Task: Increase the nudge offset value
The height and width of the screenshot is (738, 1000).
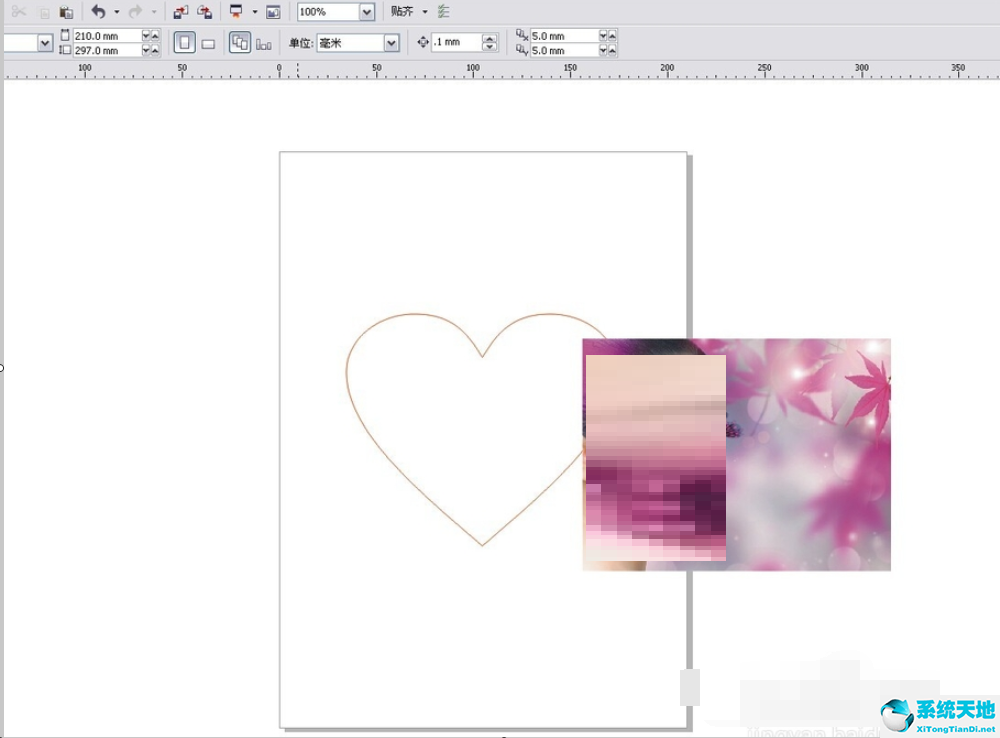Action: click(489, 39)
